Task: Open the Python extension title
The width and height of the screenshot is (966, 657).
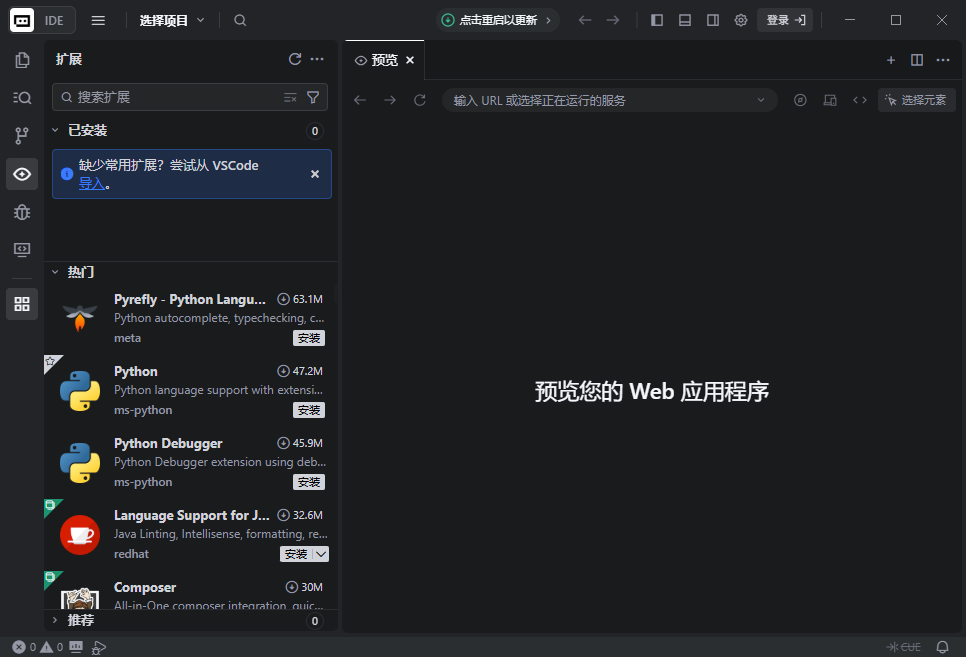Action: coord(136,371)
